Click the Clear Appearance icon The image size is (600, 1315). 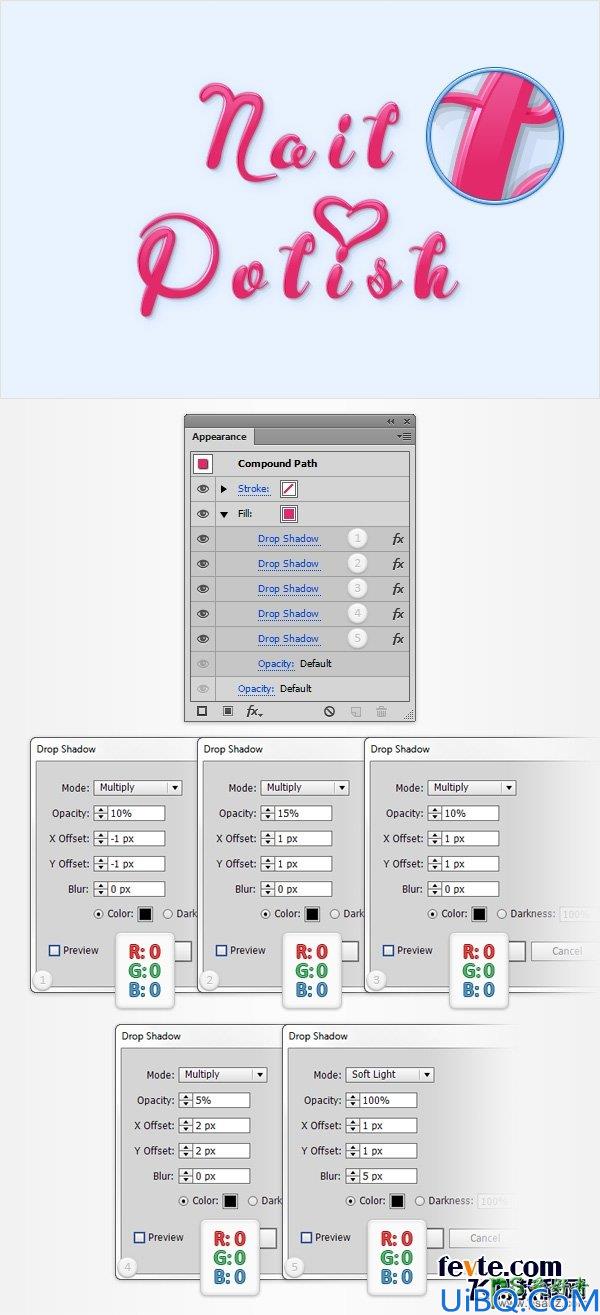(x=329, y=712)
